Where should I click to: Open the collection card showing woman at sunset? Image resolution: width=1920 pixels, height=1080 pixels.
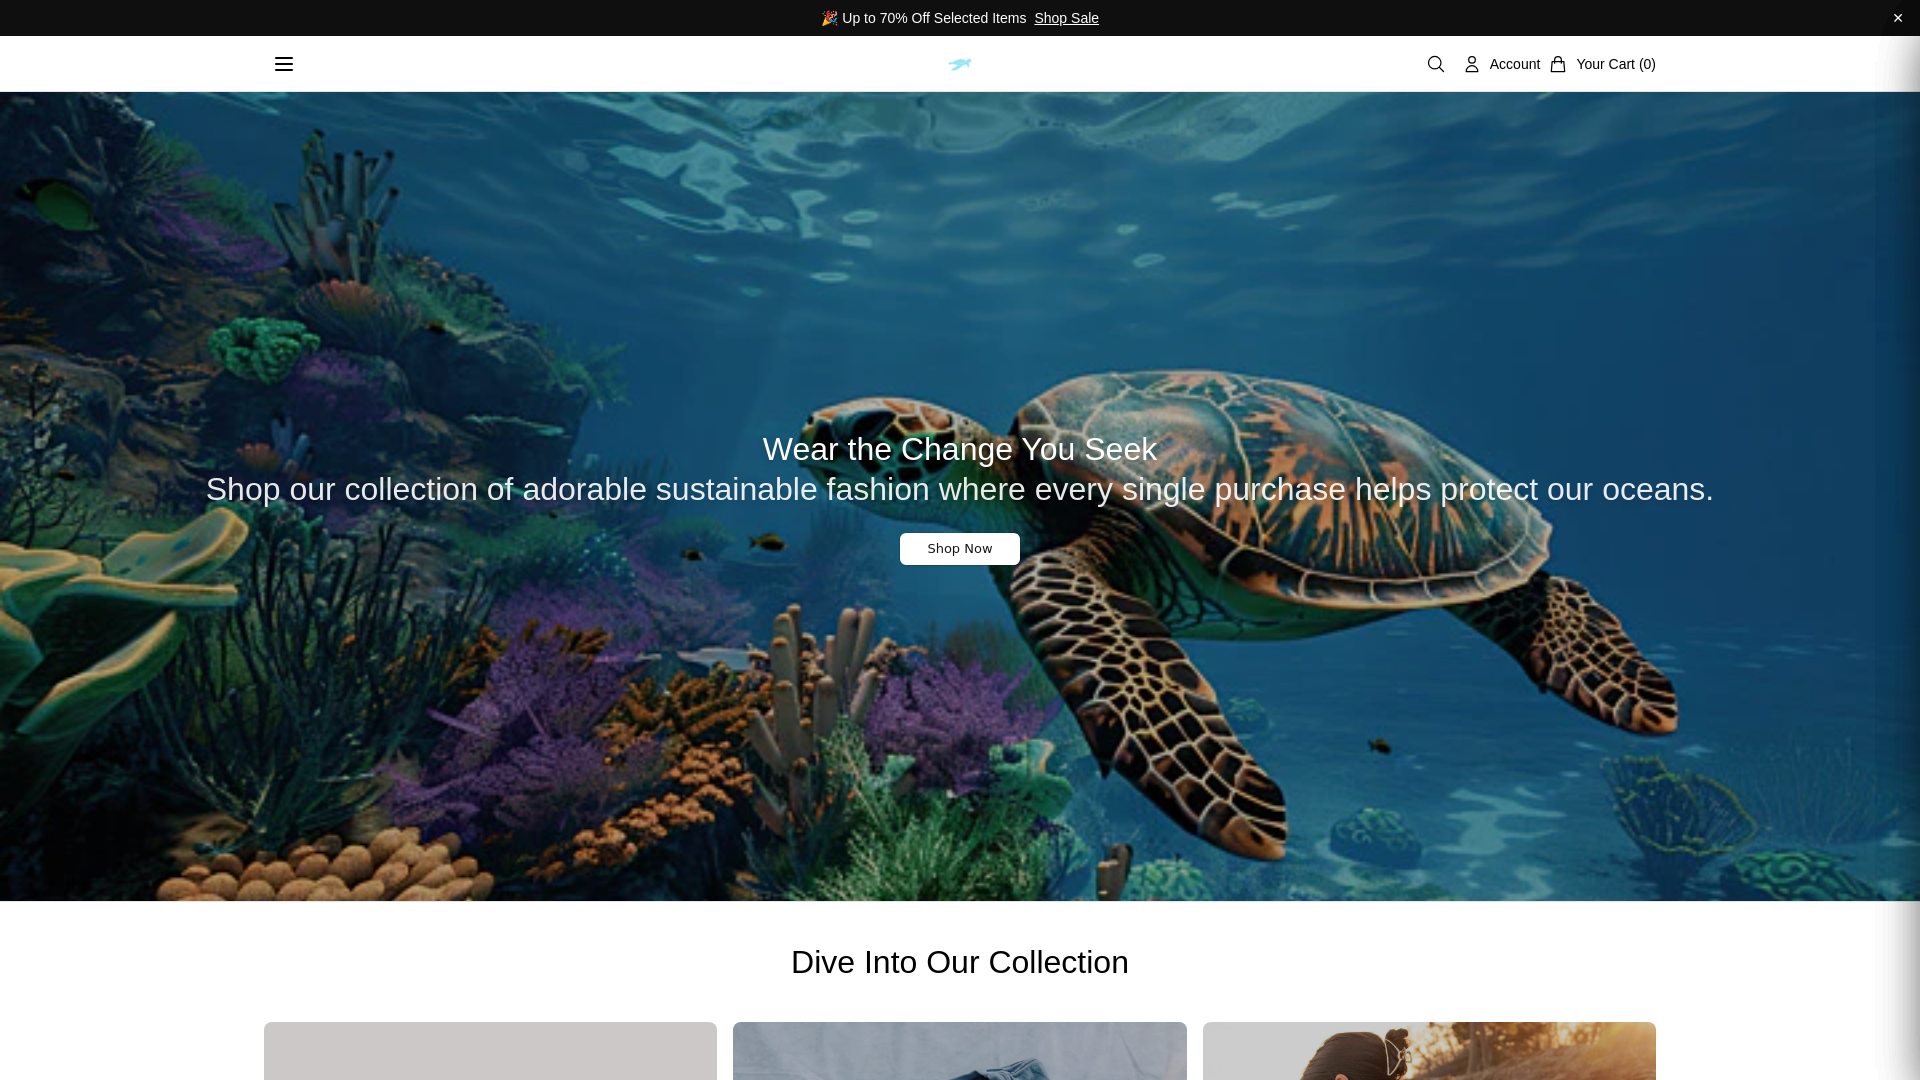(x=1429, y=1051)
